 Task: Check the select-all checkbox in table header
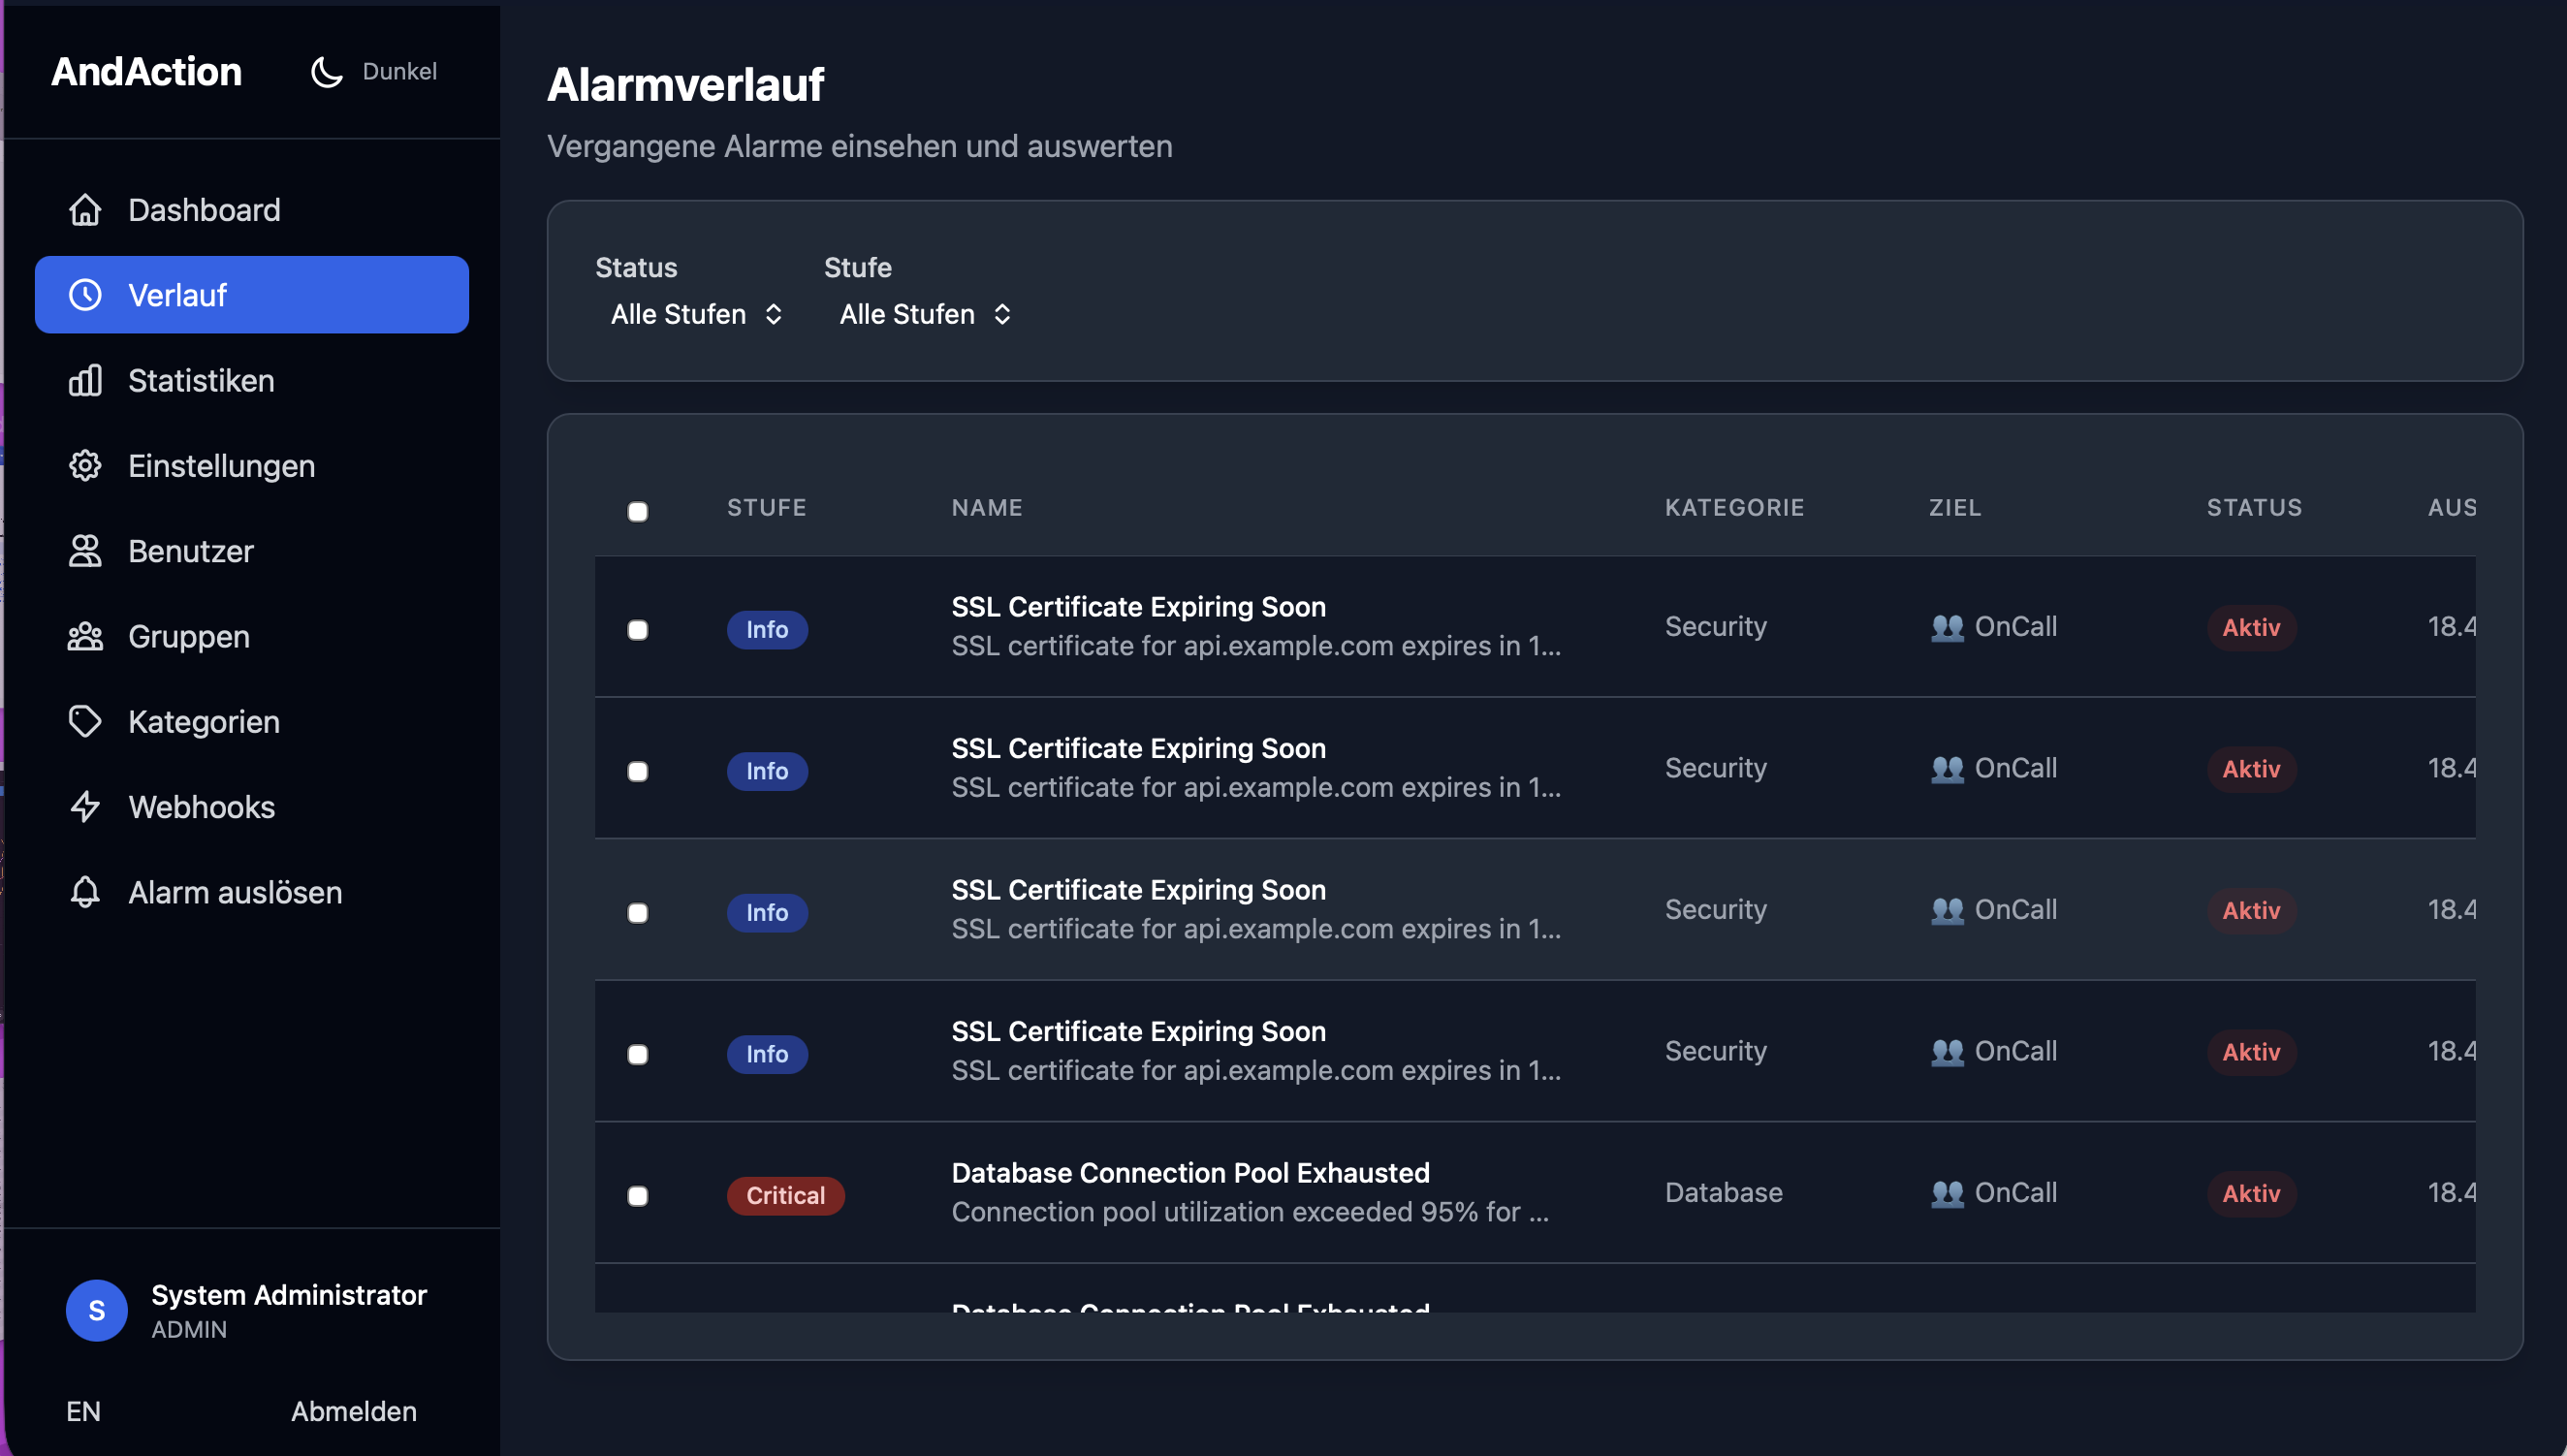coord(637,512)
